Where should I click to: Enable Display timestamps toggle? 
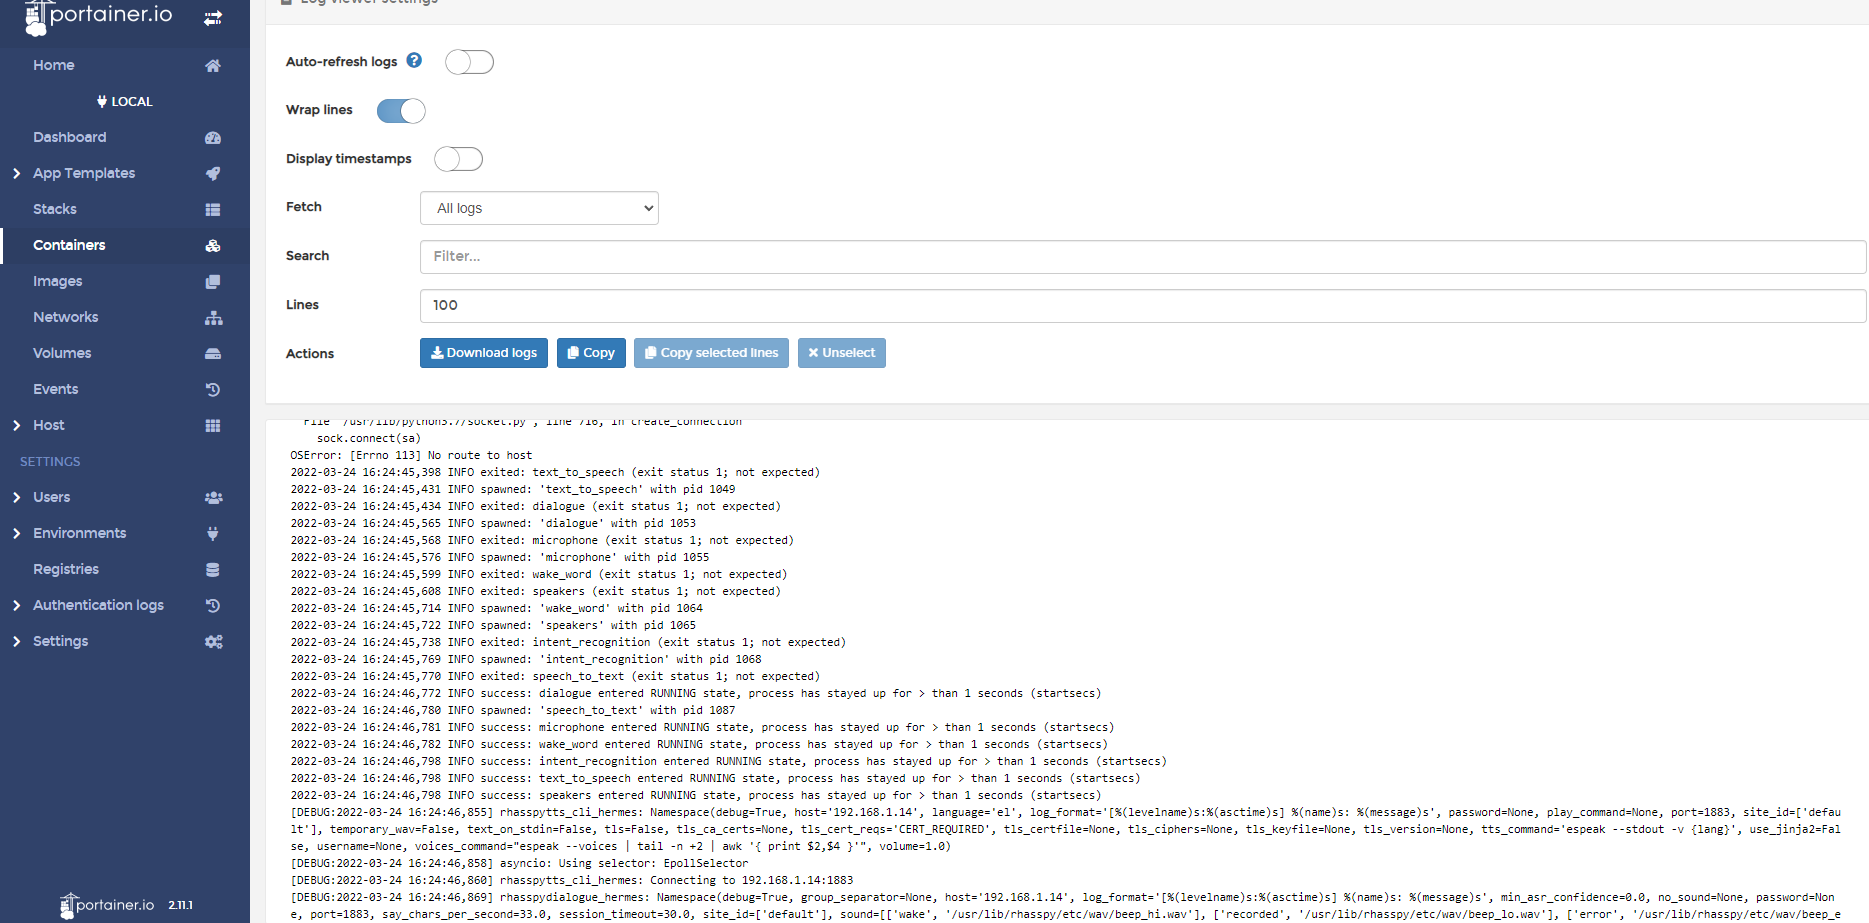(458, 159)
